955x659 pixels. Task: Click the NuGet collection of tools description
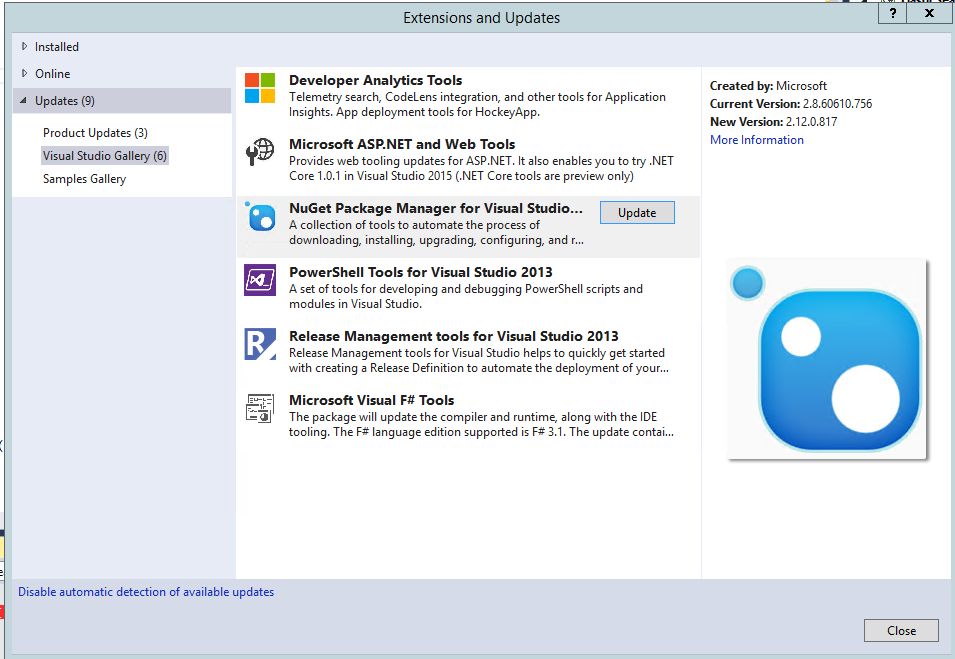coord(436,233)
